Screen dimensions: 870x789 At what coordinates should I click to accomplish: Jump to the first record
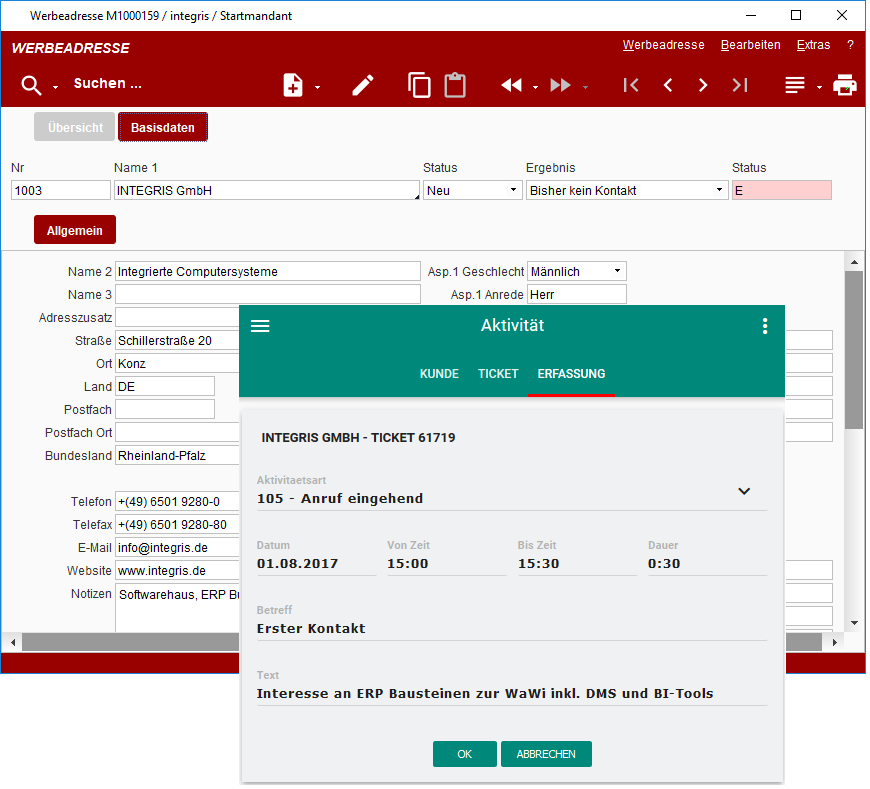coord(631,85)
